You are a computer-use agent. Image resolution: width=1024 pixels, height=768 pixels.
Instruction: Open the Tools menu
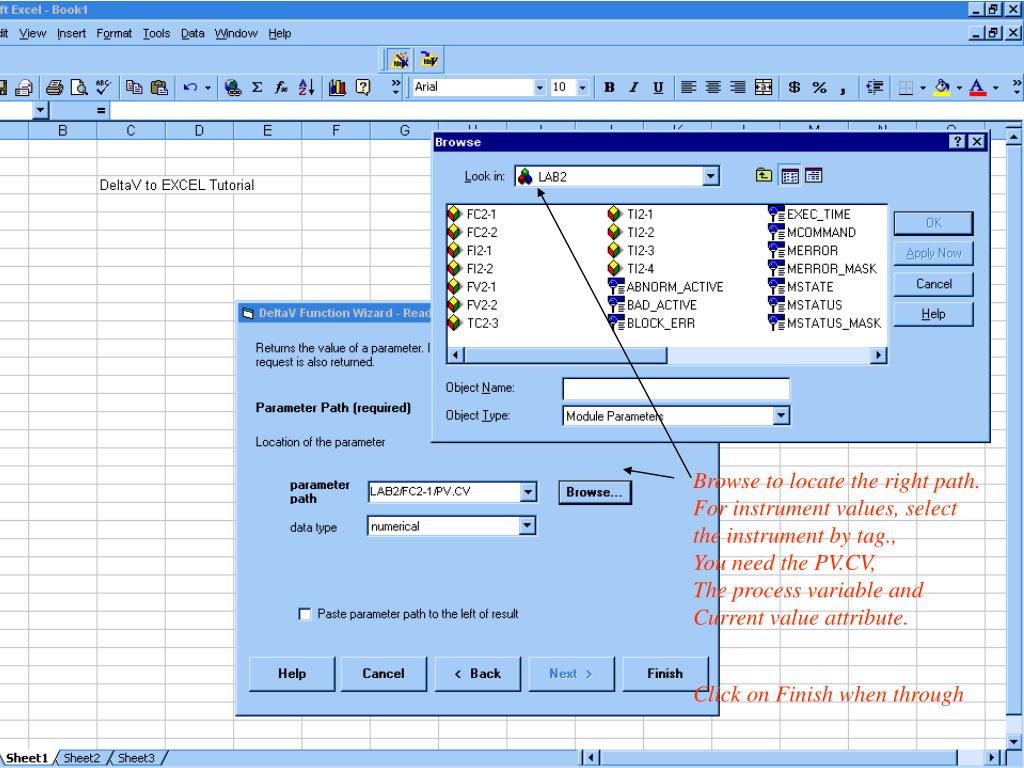(x=156, y=33)
